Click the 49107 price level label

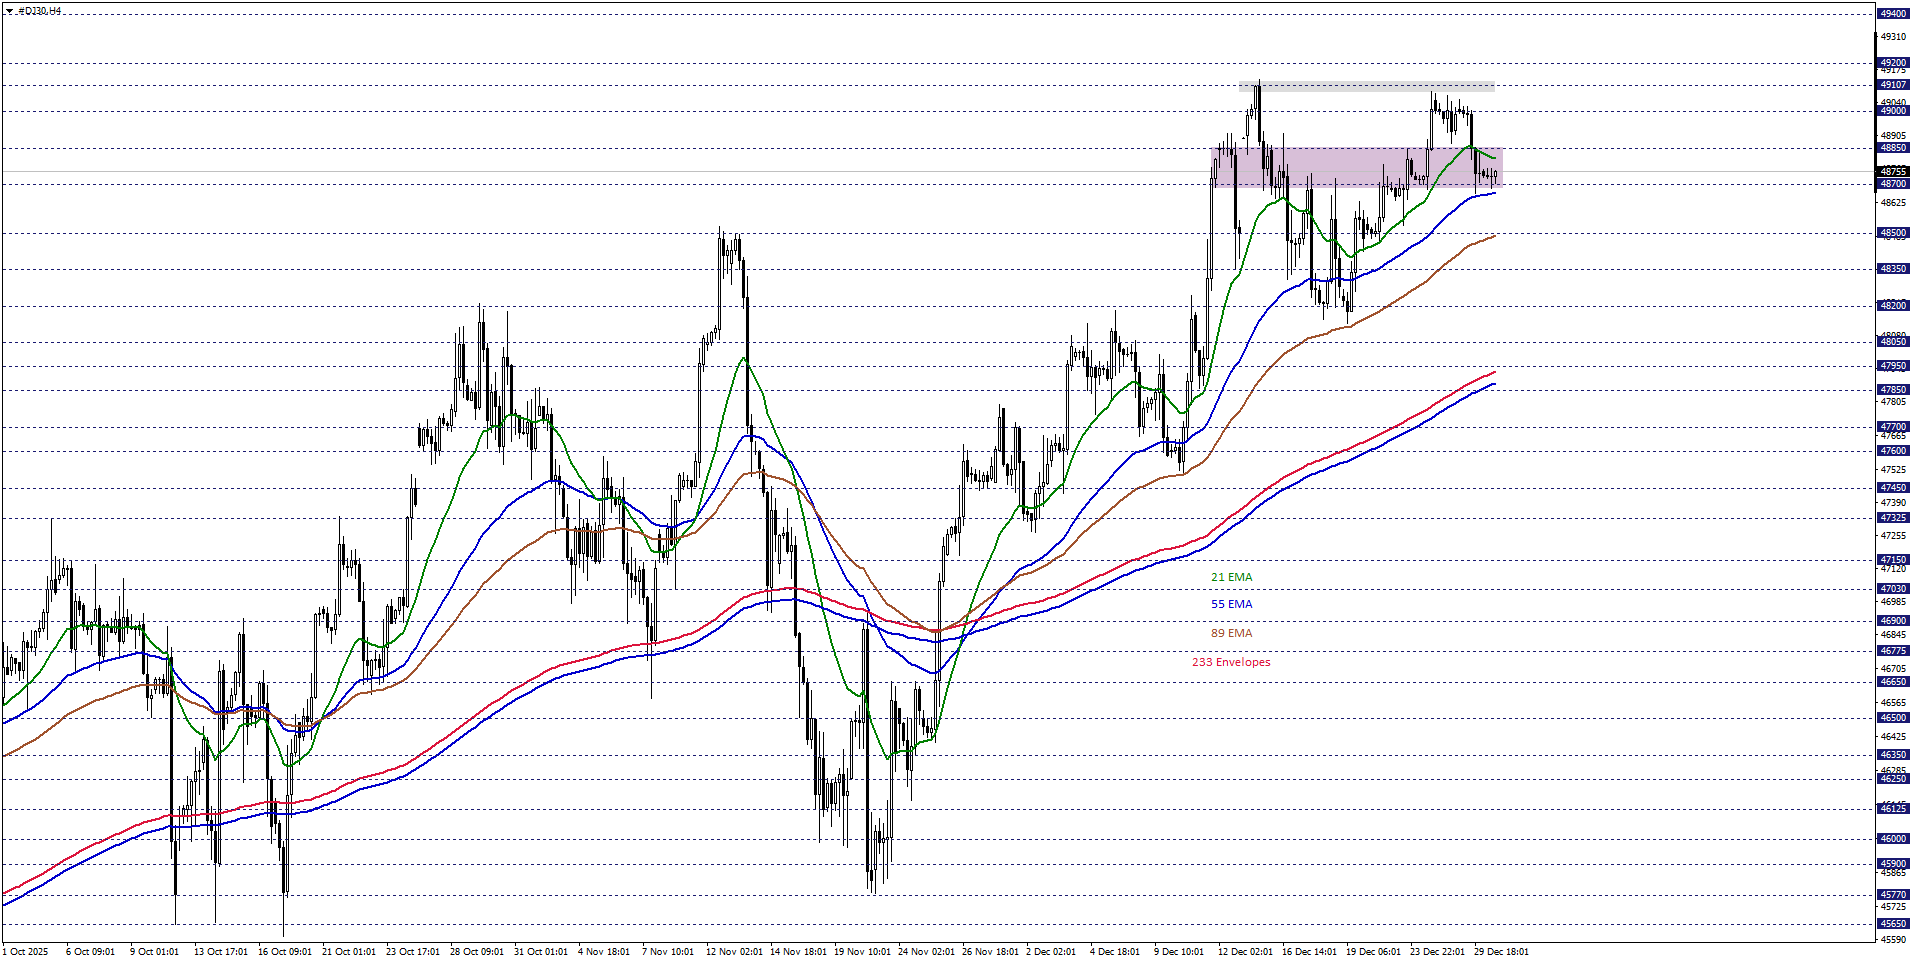pos(1893,85)
